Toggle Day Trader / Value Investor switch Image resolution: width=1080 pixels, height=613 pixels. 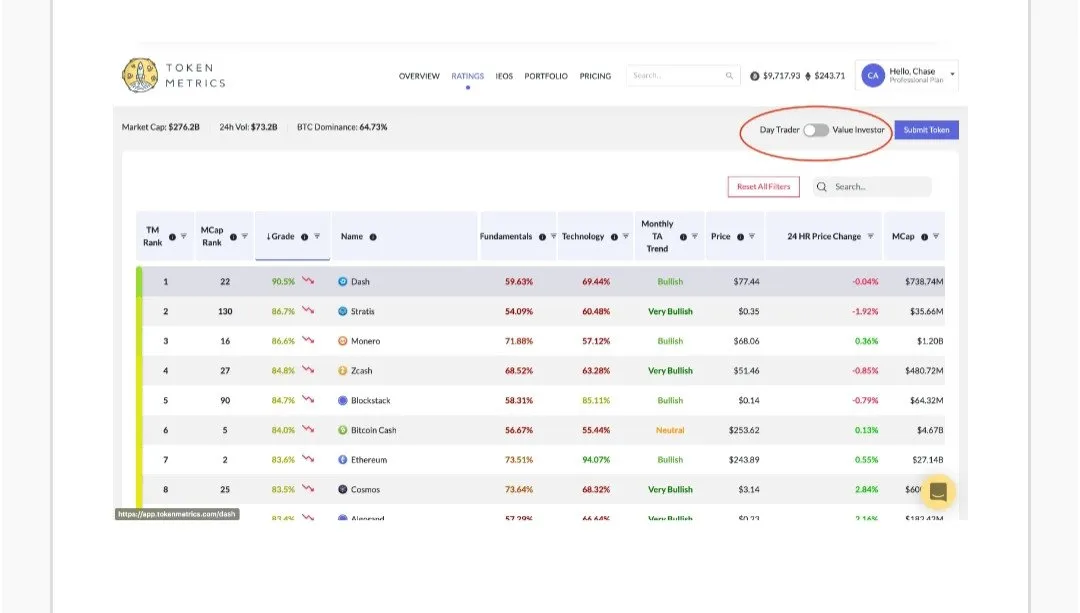tap(816, 130)
